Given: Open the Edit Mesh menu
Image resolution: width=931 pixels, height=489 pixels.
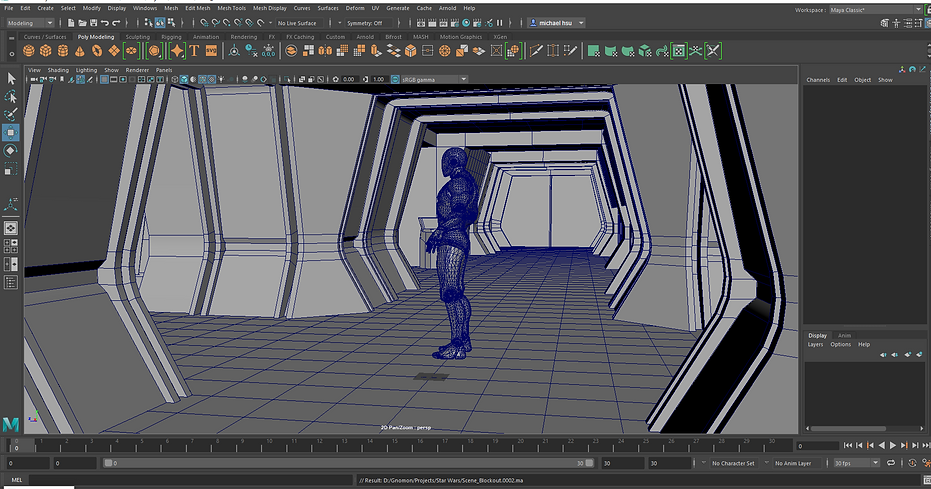Looking at the screenshot, I should (197, 8).
